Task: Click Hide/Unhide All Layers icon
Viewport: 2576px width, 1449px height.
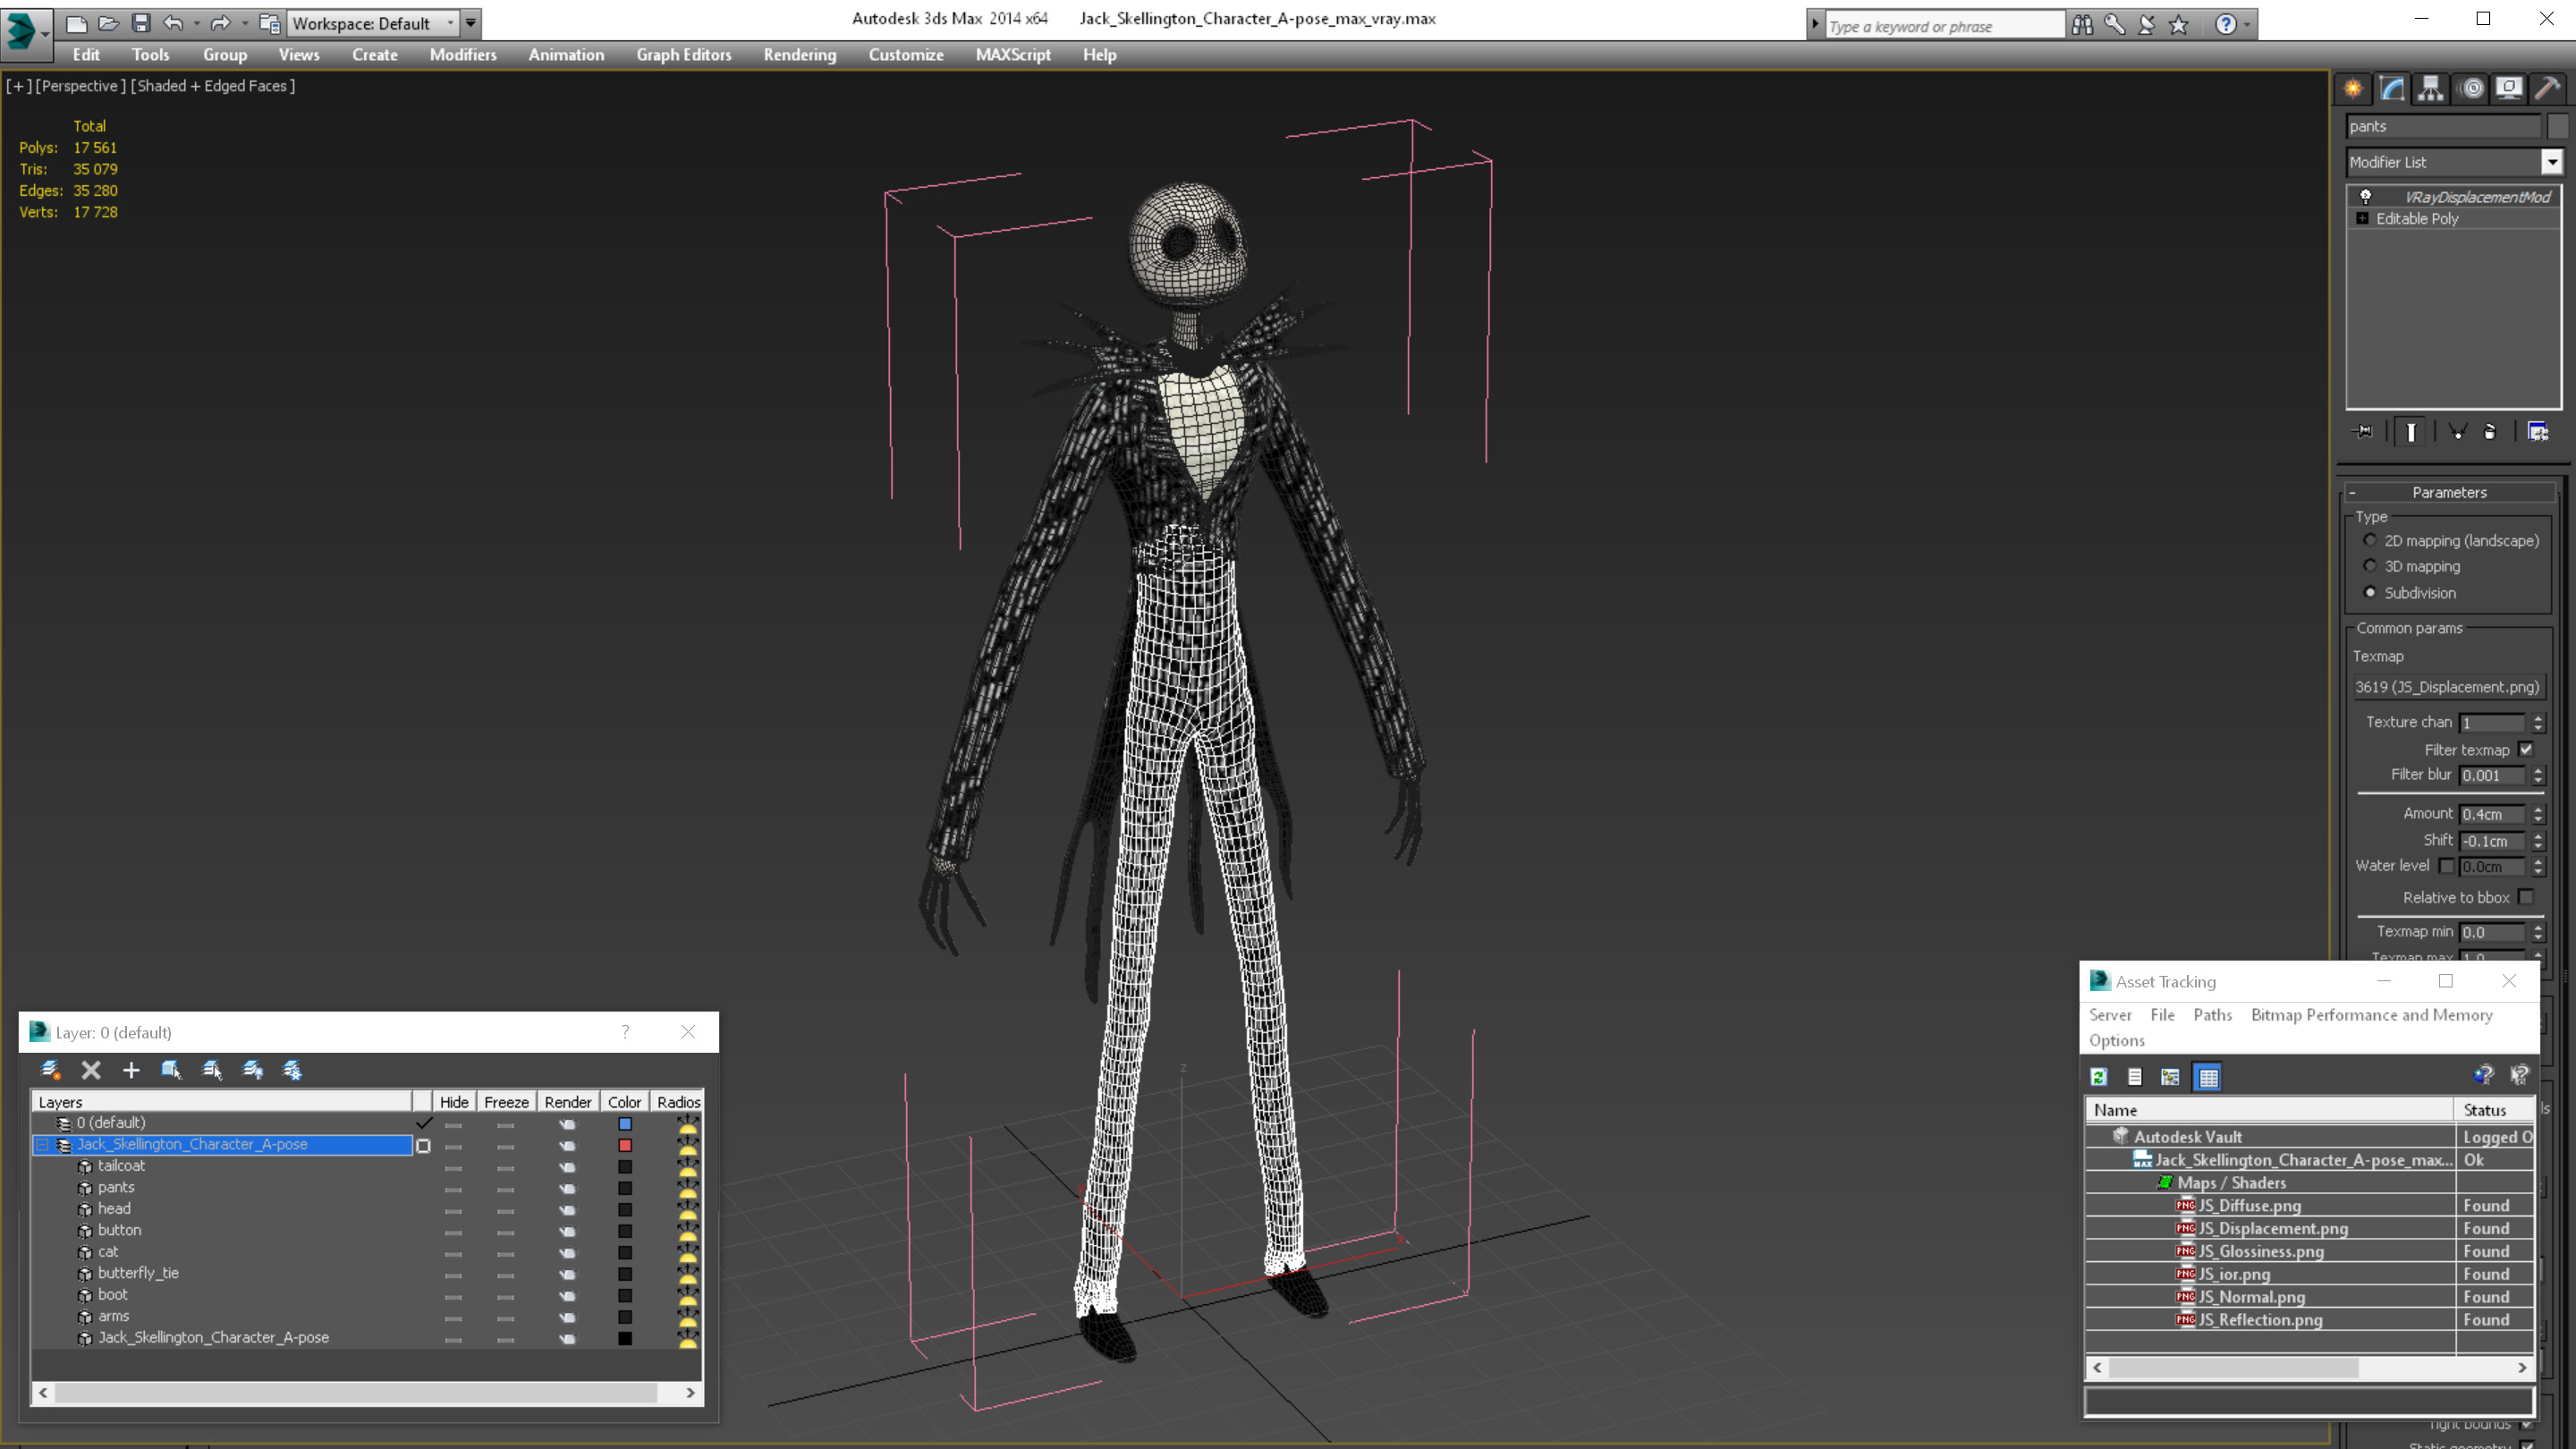Action: point(253,1070)
